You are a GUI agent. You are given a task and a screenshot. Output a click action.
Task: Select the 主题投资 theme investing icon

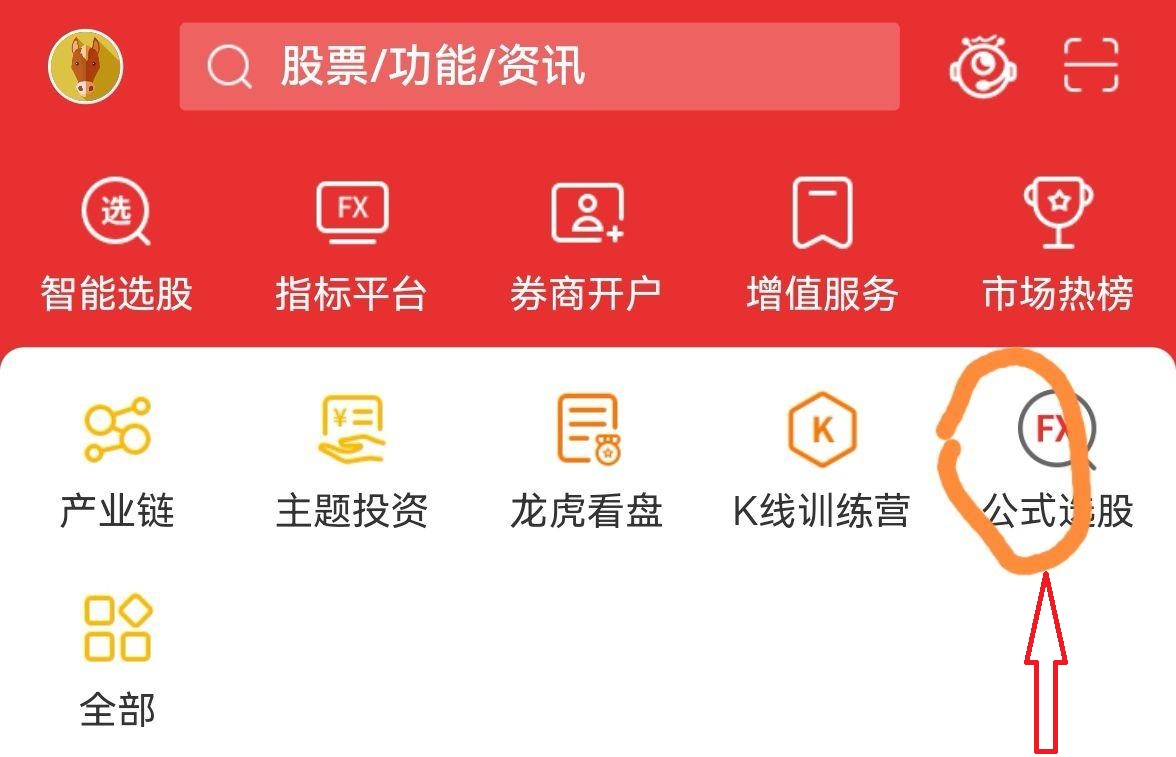click(x=352, y=429)
